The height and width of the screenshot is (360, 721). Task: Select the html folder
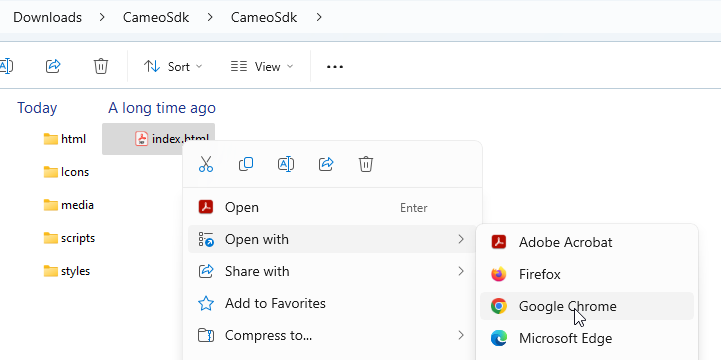[x=65, y=139]
